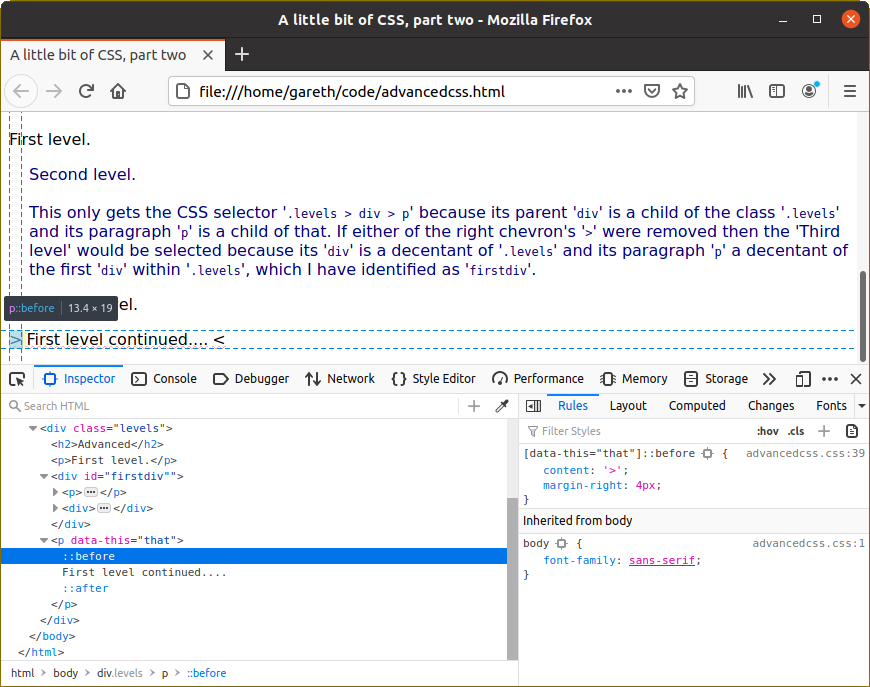Toggle pseudo-class :hov panel
Image resolution: width=870 pixels, height=687 pixels.
pos(768,431)
